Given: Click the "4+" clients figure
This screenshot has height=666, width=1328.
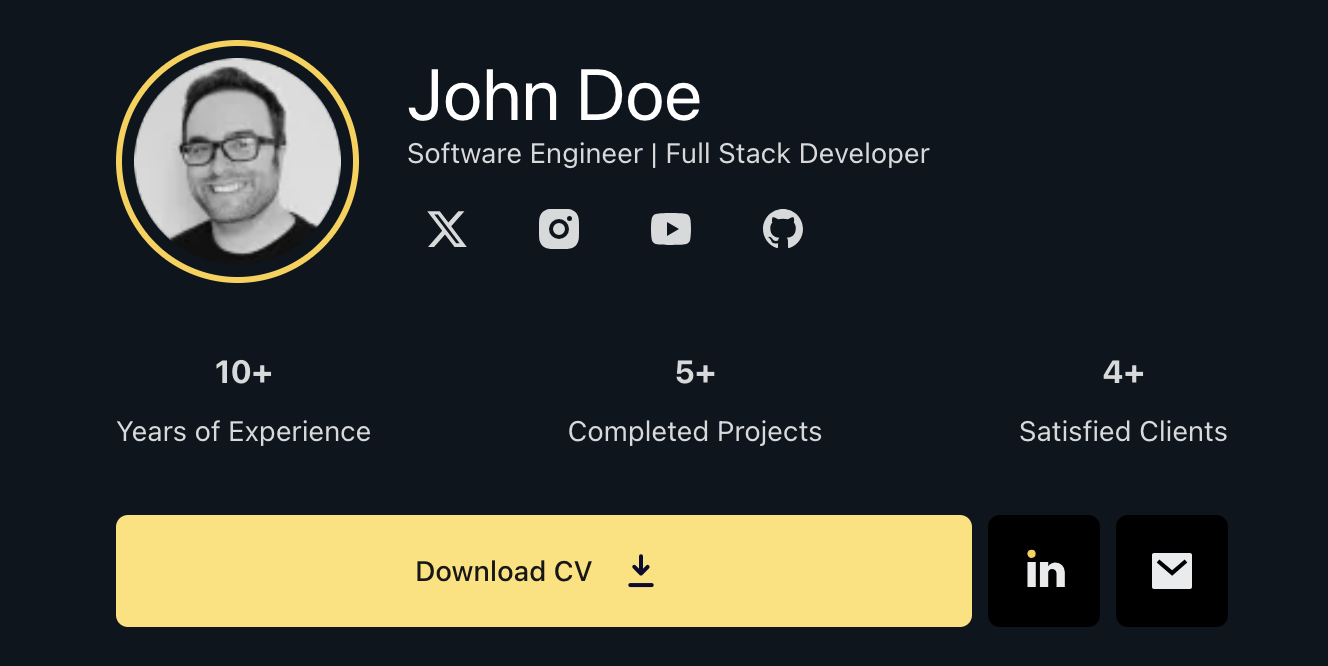Looking at the screenshot, I should click(1123, 373).
